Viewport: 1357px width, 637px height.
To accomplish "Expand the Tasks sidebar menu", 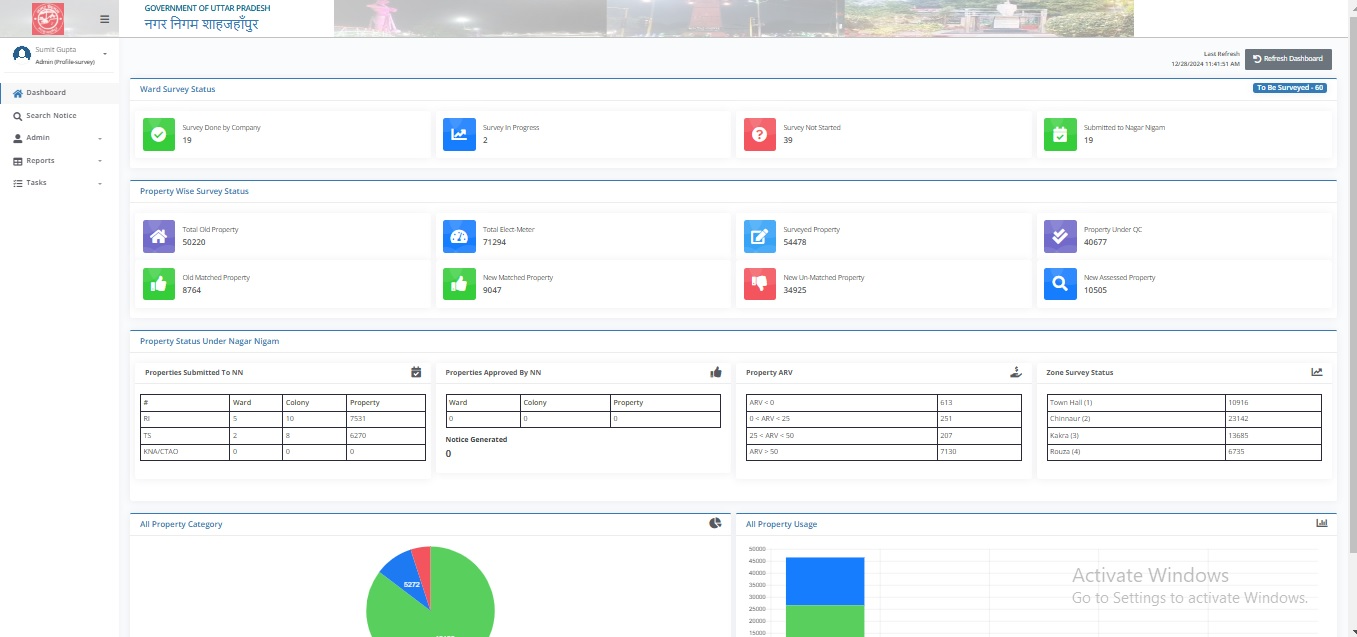I will click(x=59, y=183).
